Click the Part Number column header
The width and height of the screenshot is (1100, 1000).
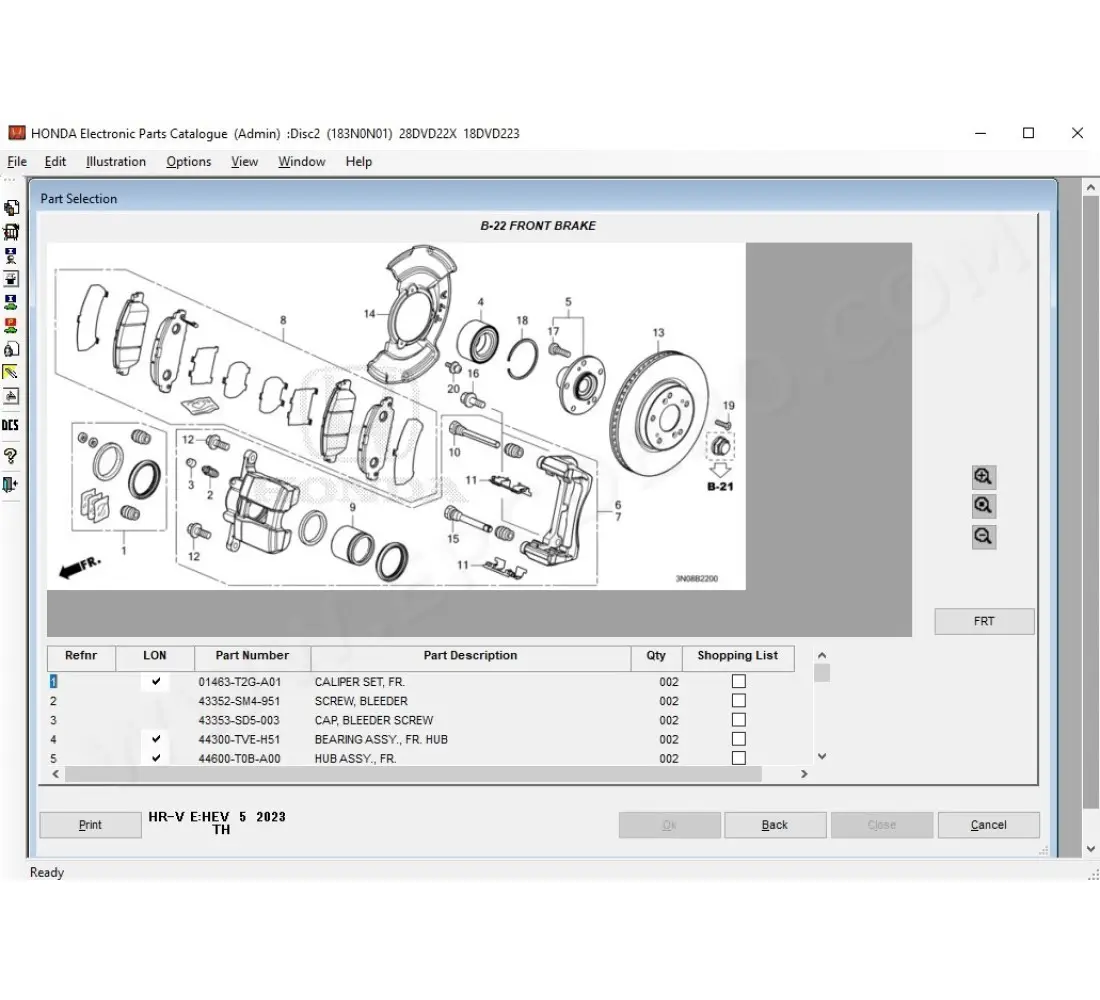(253, 658)
